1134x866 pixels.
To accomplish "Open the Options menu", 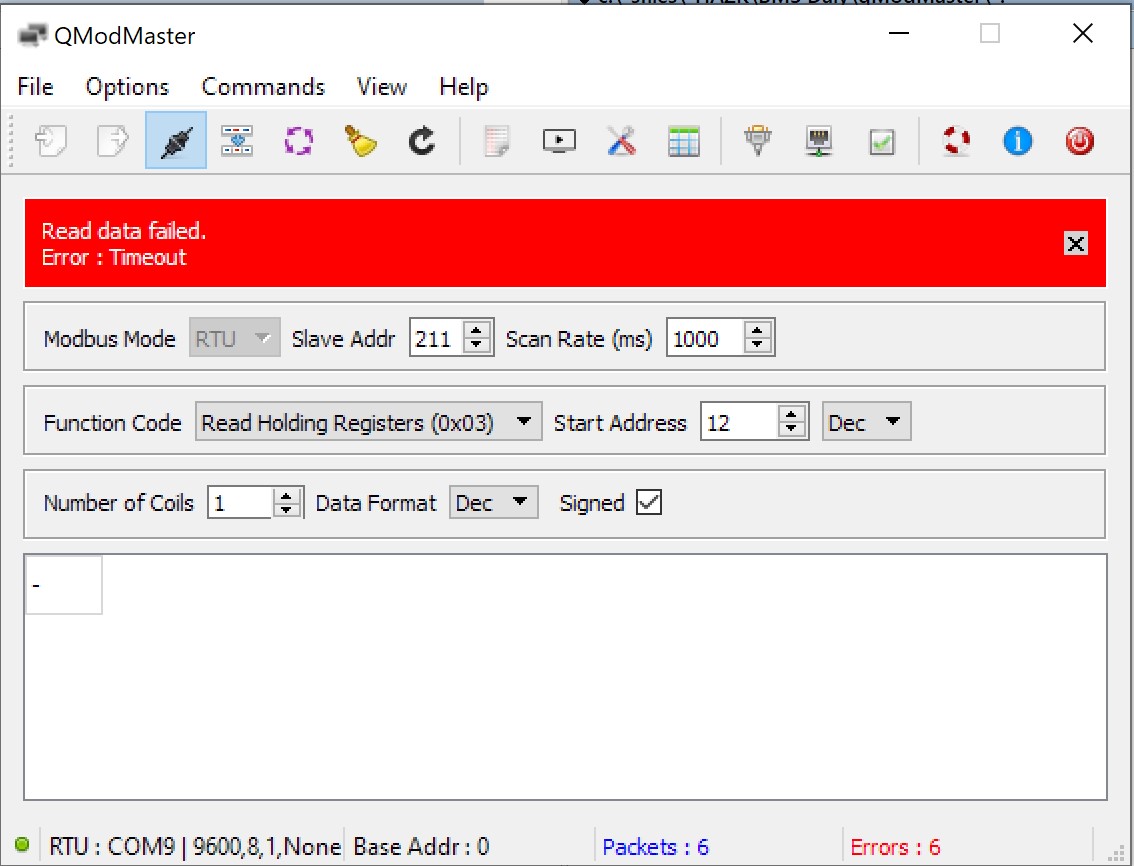I will 127,87.
